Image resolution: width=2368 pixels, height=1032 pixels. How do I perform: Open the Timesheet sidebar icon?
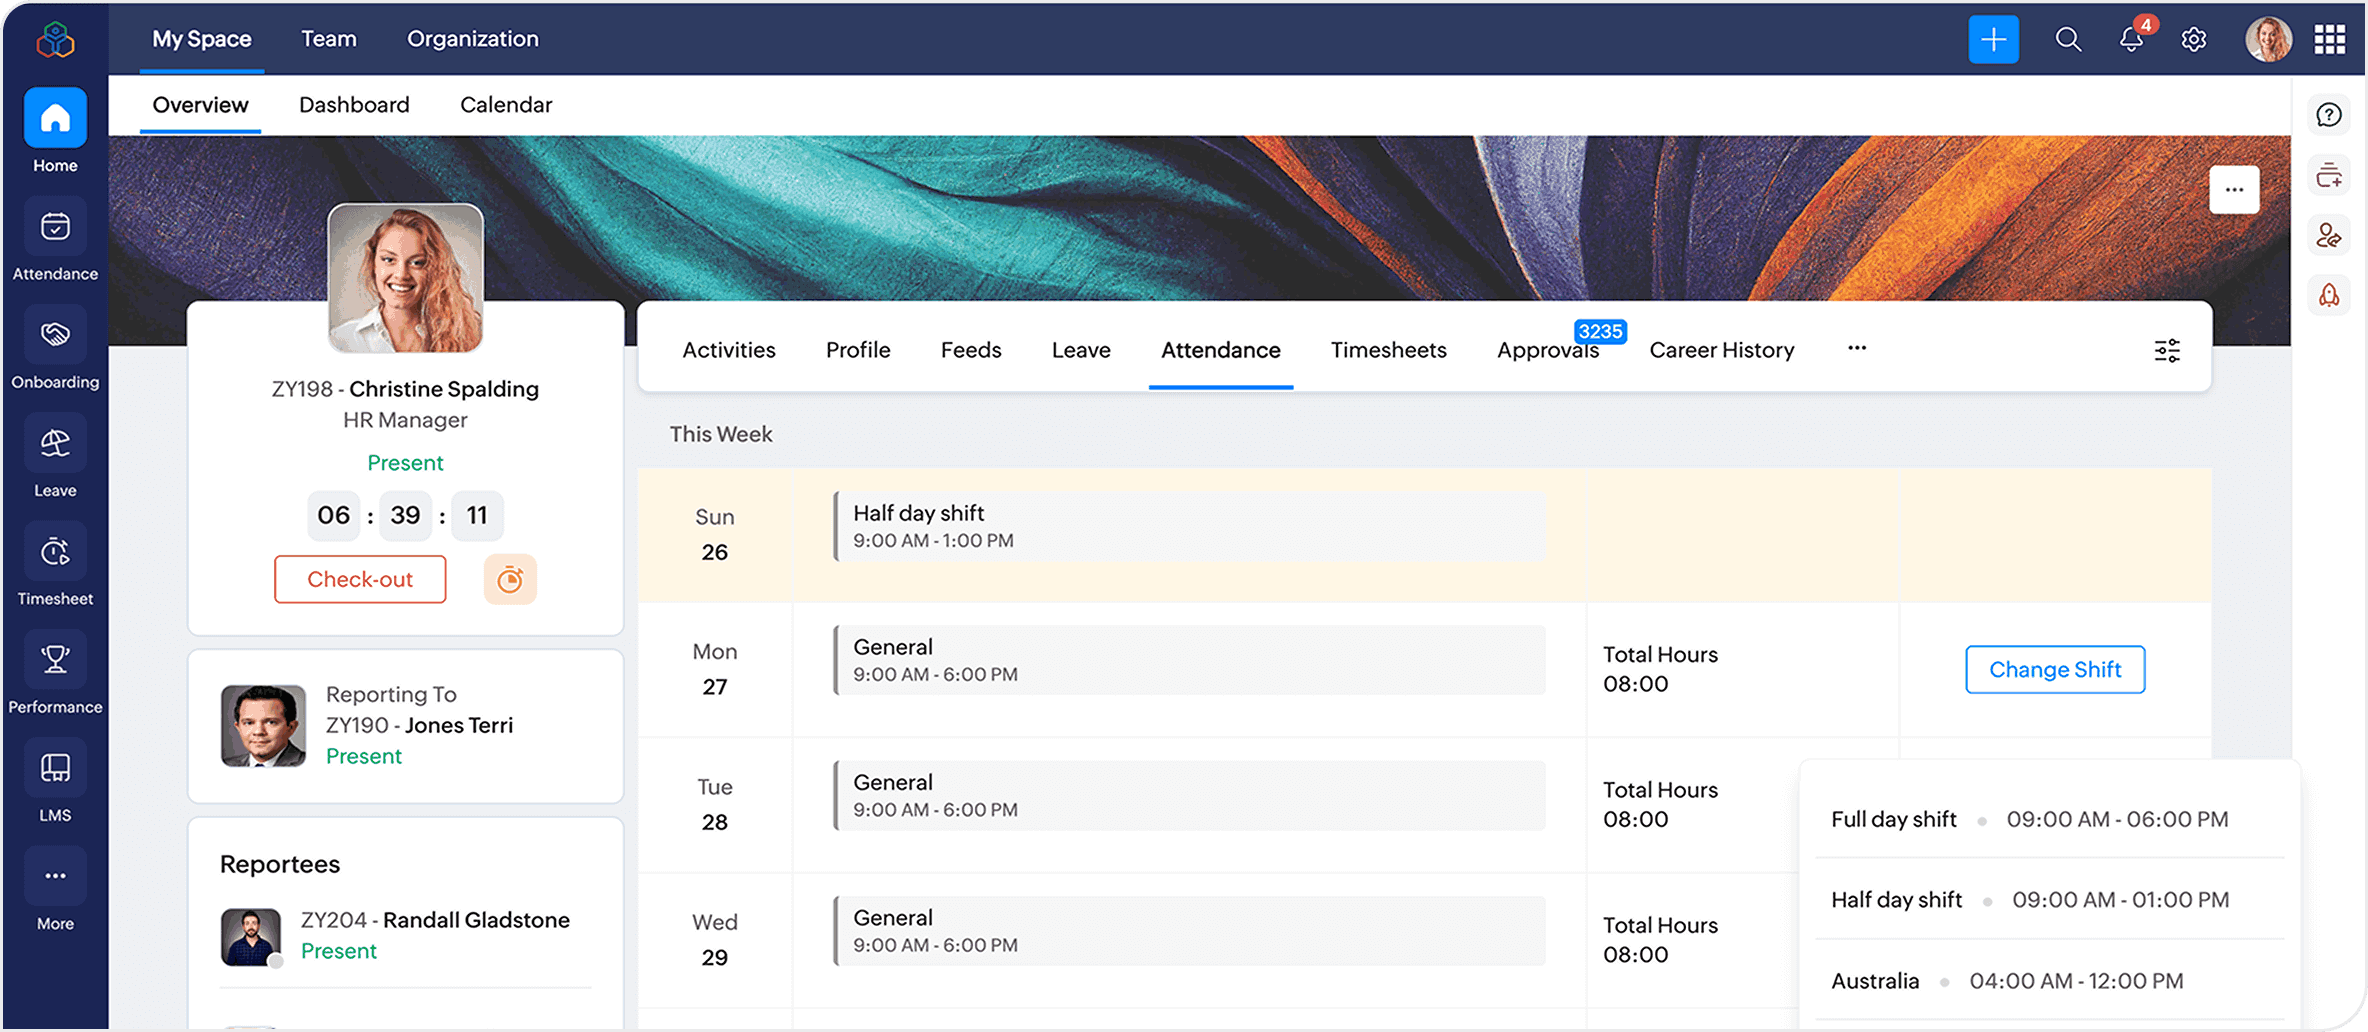tap(55, 552)
